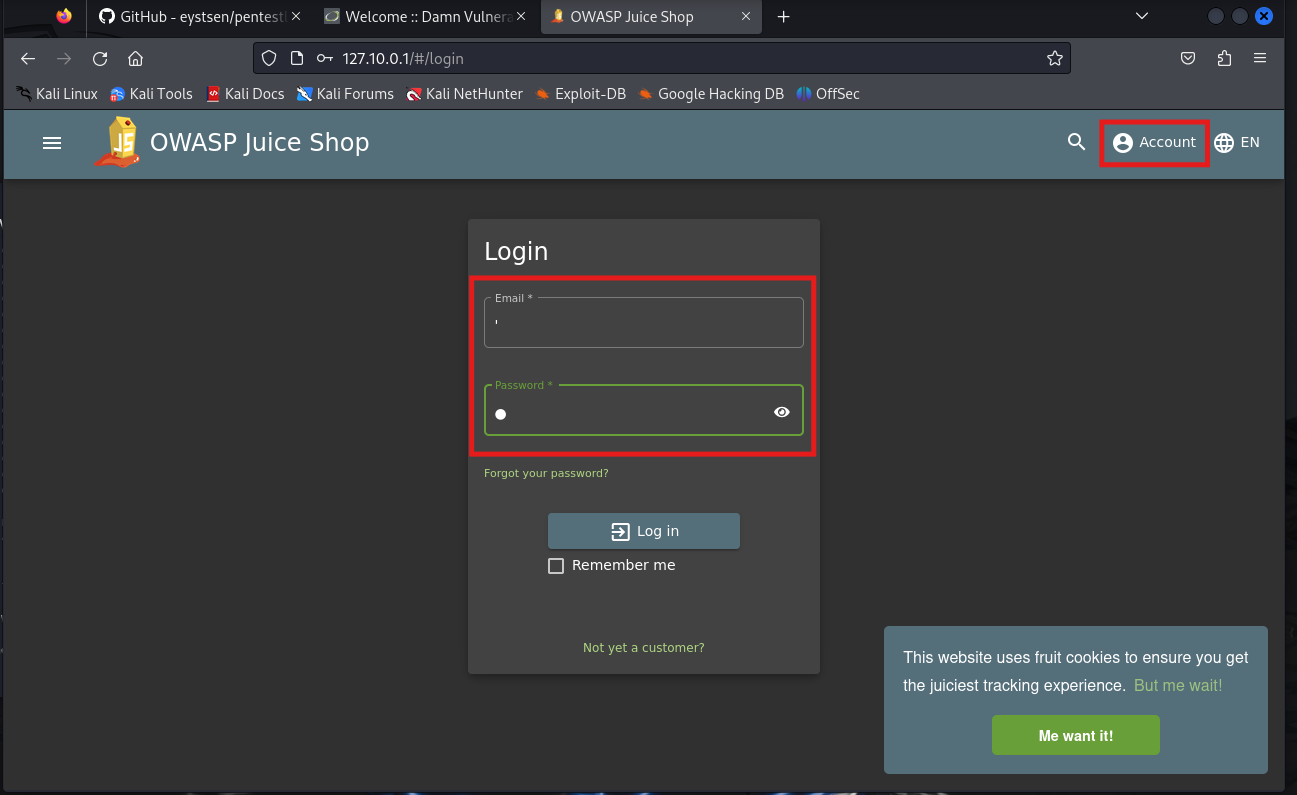1297x795 pixels.
Task: Close the GitHub tab
Action: [x=296, y=17]
